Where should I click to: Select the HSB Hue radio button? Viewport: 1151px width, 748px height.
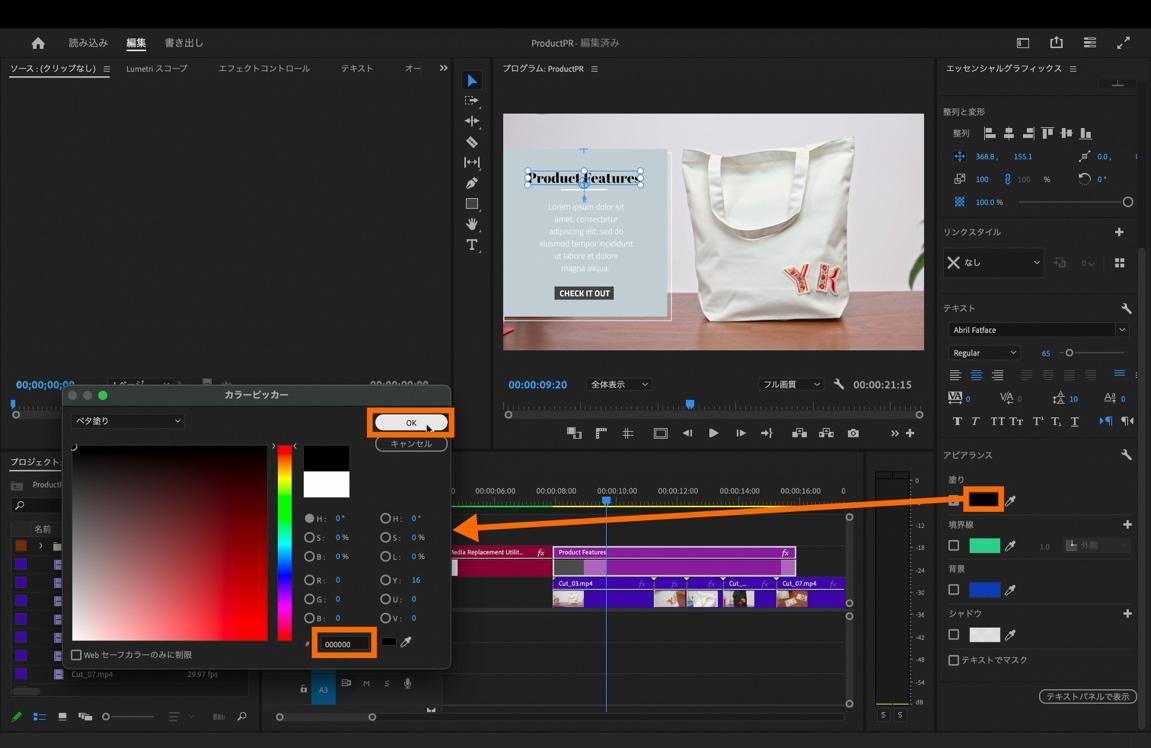tap(309, 518)
